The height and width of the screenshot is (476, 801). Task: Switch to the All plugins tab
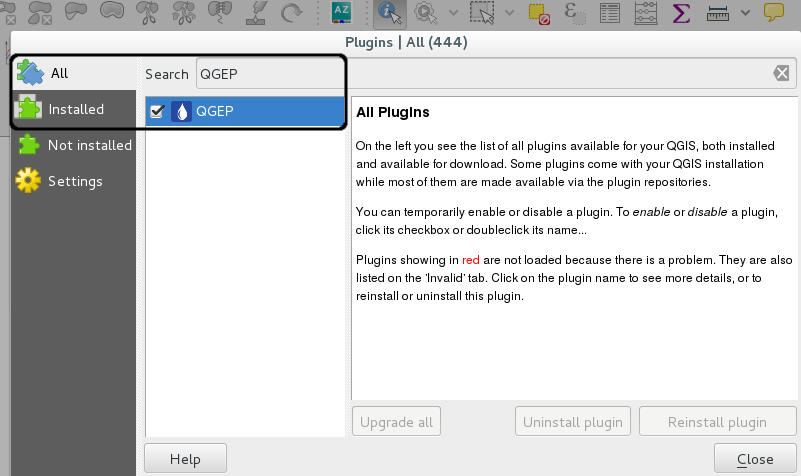[74, 74]
